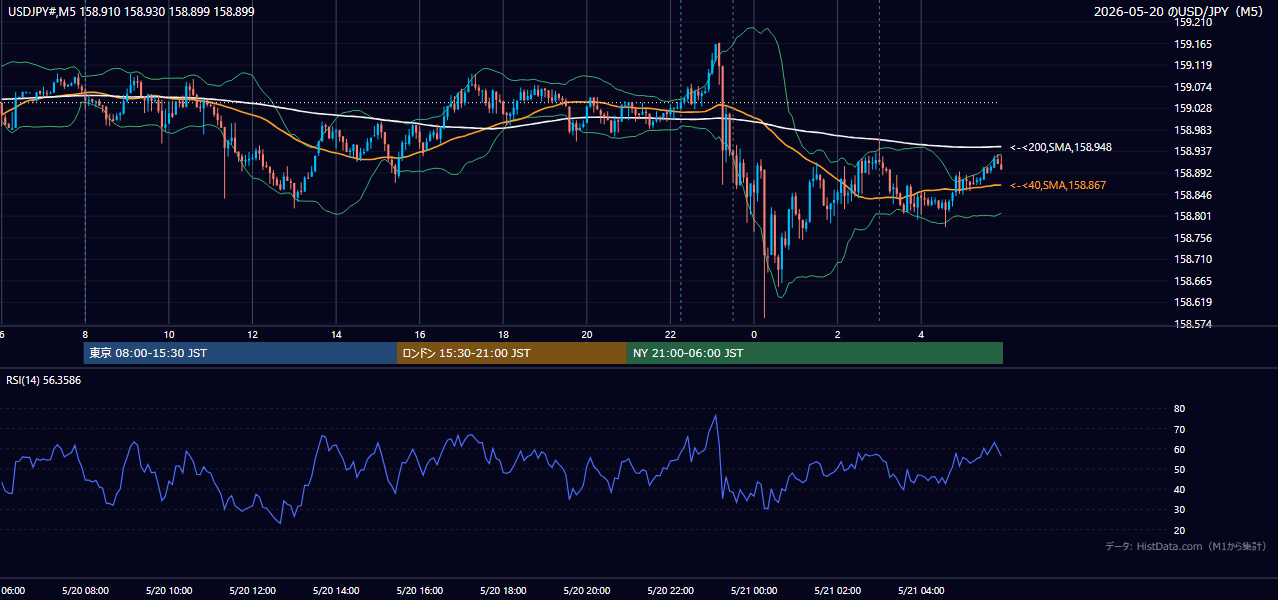Select the ロンドン 15:30-21:00 JST session bar
Viewport: 1278px width, 600px height.
[x=512, y=353]
